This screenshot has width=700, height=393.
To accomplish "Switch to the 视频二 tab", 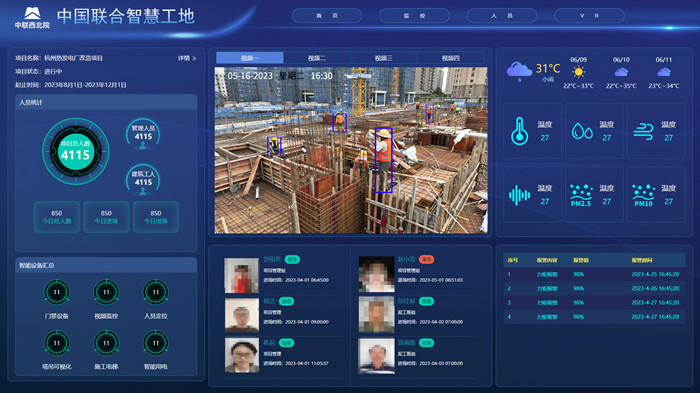I will pos(317,58).
